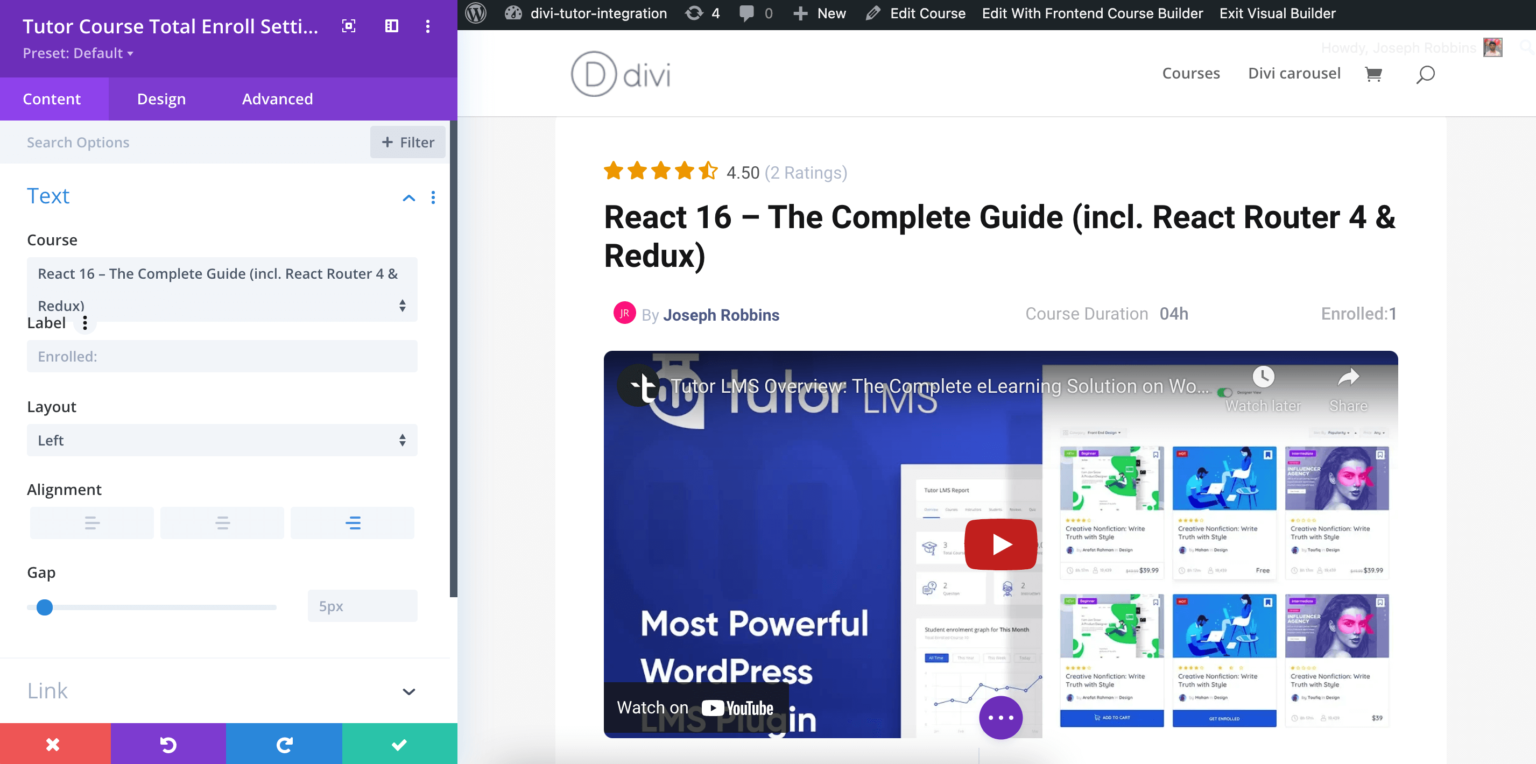Select right text alignment option

[x=352, y=523]
